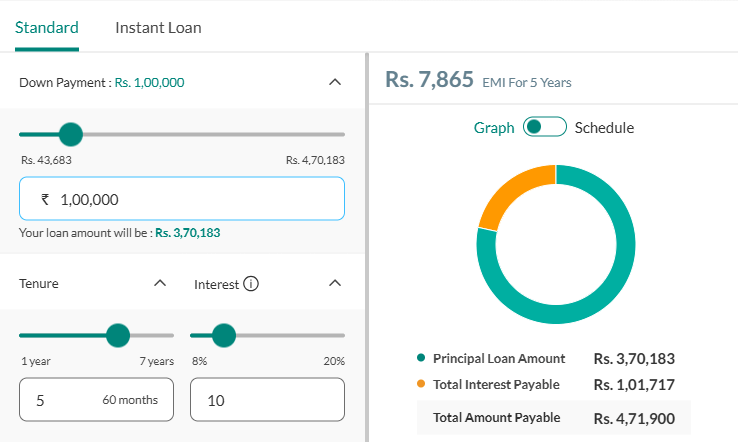This screenshot has width=738, height=442.
Task: Click the interest rate input field showing 10
Action: 267,400
